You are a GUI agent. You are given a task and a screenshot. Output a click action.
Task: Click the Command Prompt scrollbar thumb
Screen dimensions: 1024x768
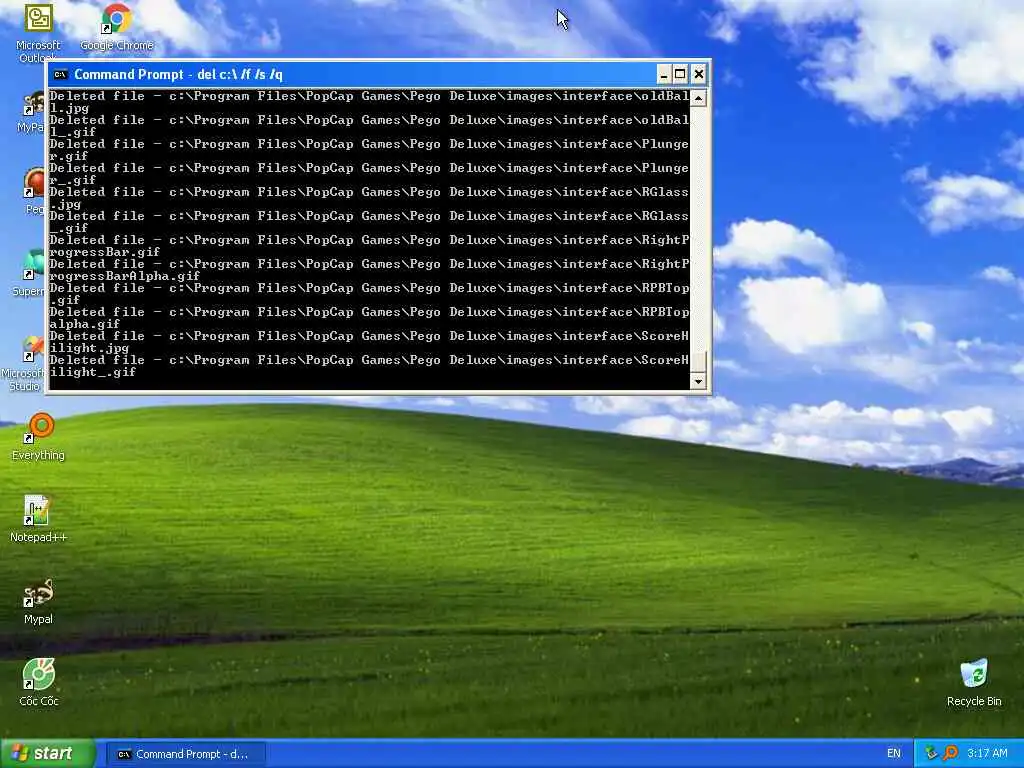click(698, 362)
